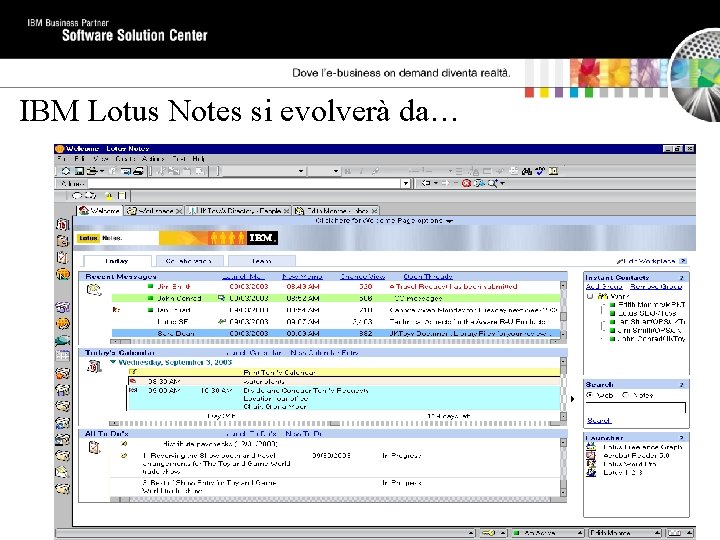The width and height of the screenshot is (720, 540).
Task: Click the New To Do link
Action: pos(304,433)
